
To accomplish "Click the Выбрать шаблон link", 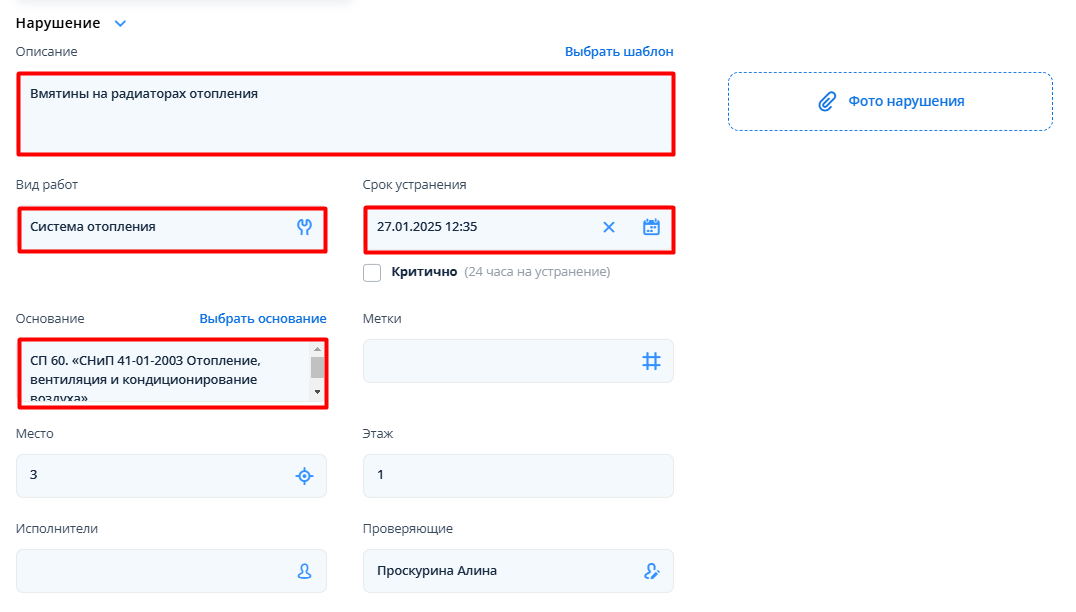I will [x=619, y=51].
